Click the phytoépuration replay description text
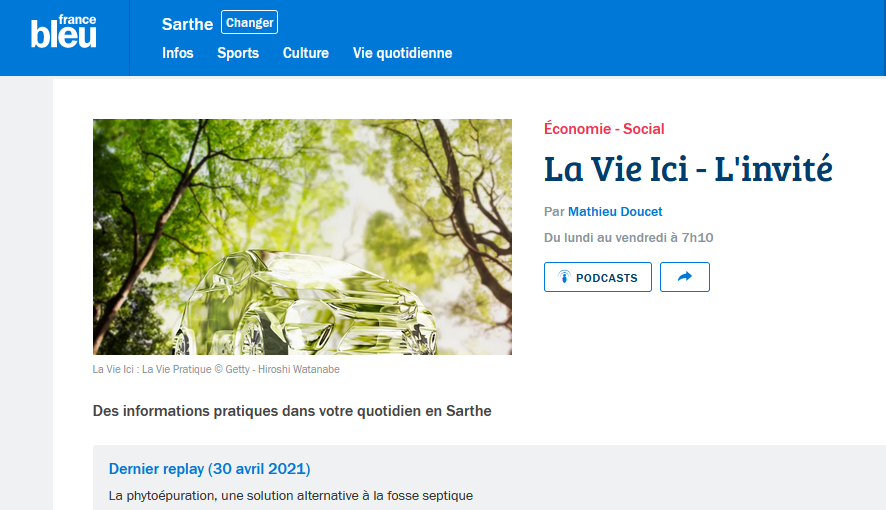886x510 pixels. point(290,496)
